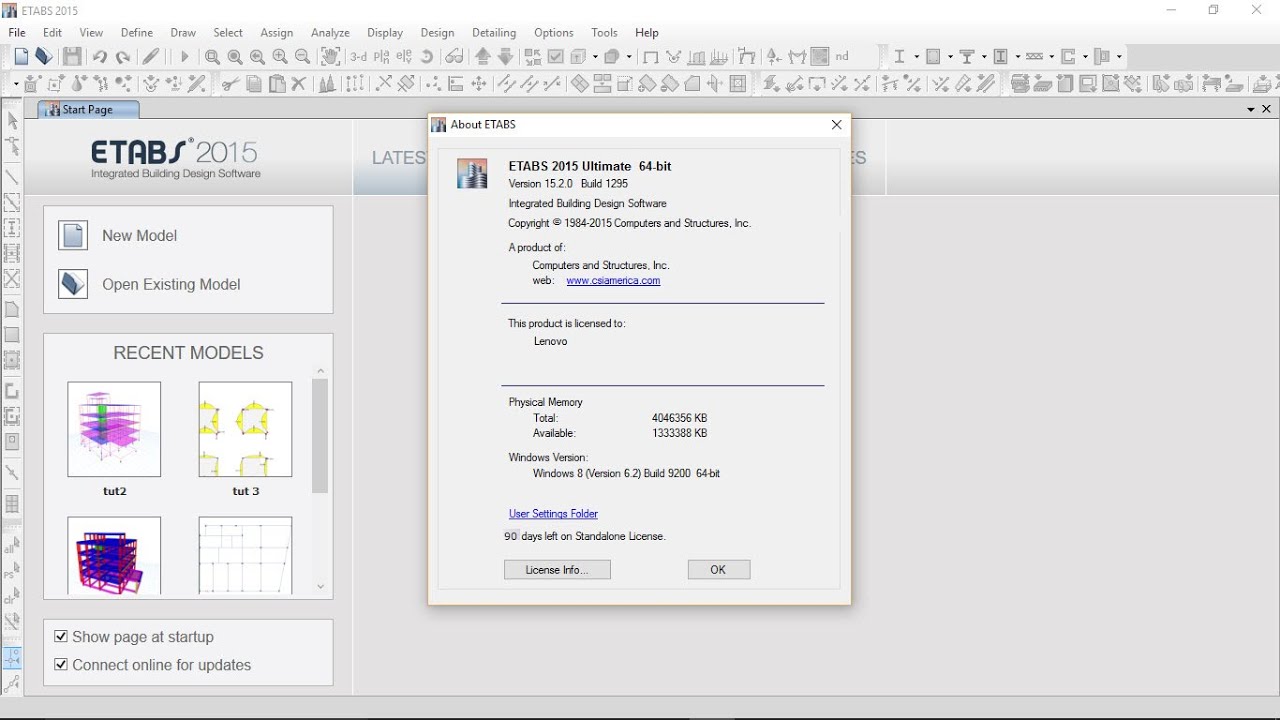Open the User Settings Folder link

[553, 514]
